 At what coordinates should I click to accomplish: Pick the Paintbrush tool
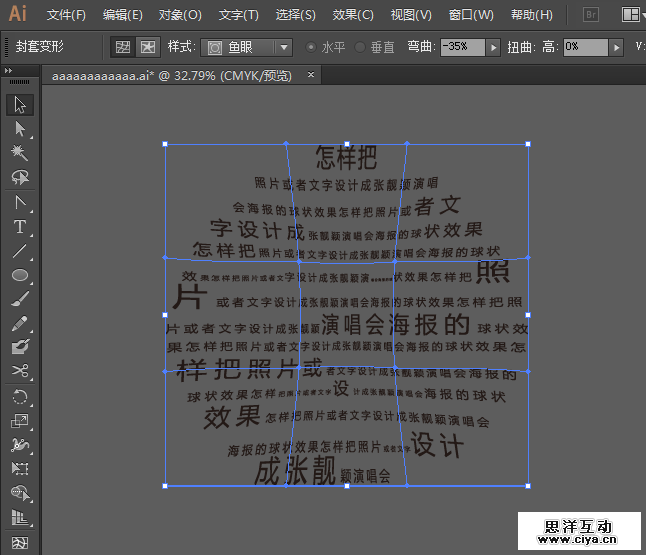(x=19, y=299)
